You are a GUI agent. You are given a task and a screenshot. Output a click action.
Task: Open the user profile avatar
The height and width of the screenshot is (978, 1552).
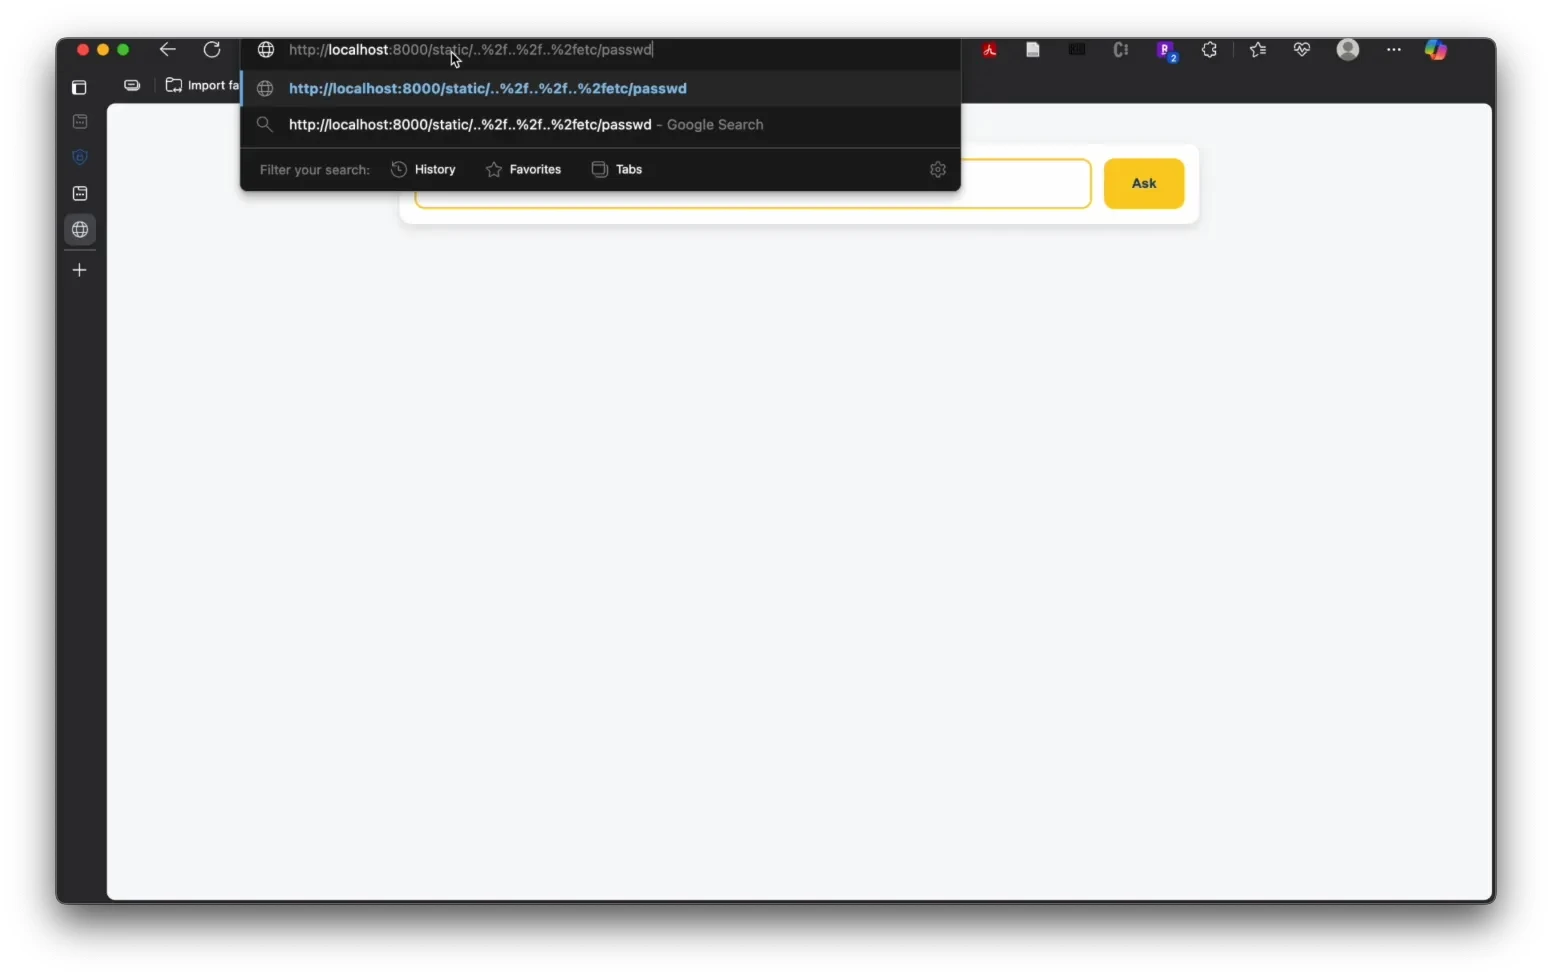pyautogui.click(x=1348, y=50)
